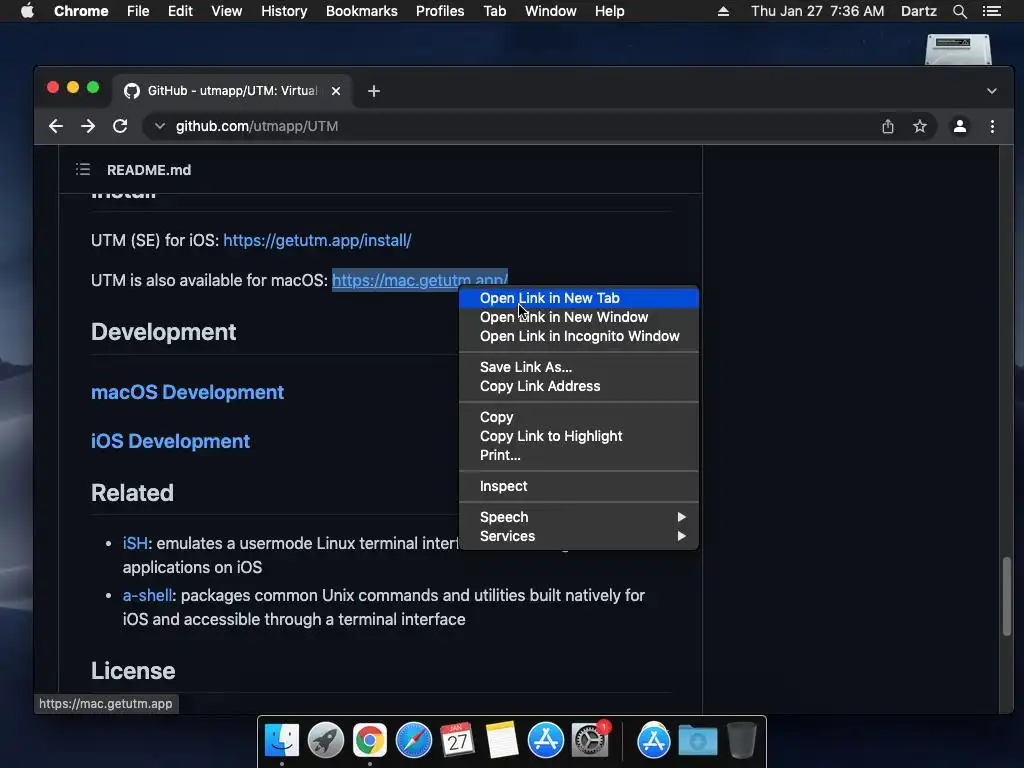Click the README.md file name header

149,170
